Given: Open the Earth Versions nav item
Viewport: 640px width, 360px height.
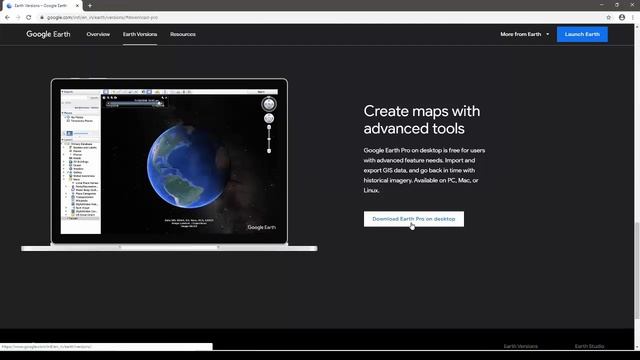Looking at the screenshot, I should click(x=140, y=34).
